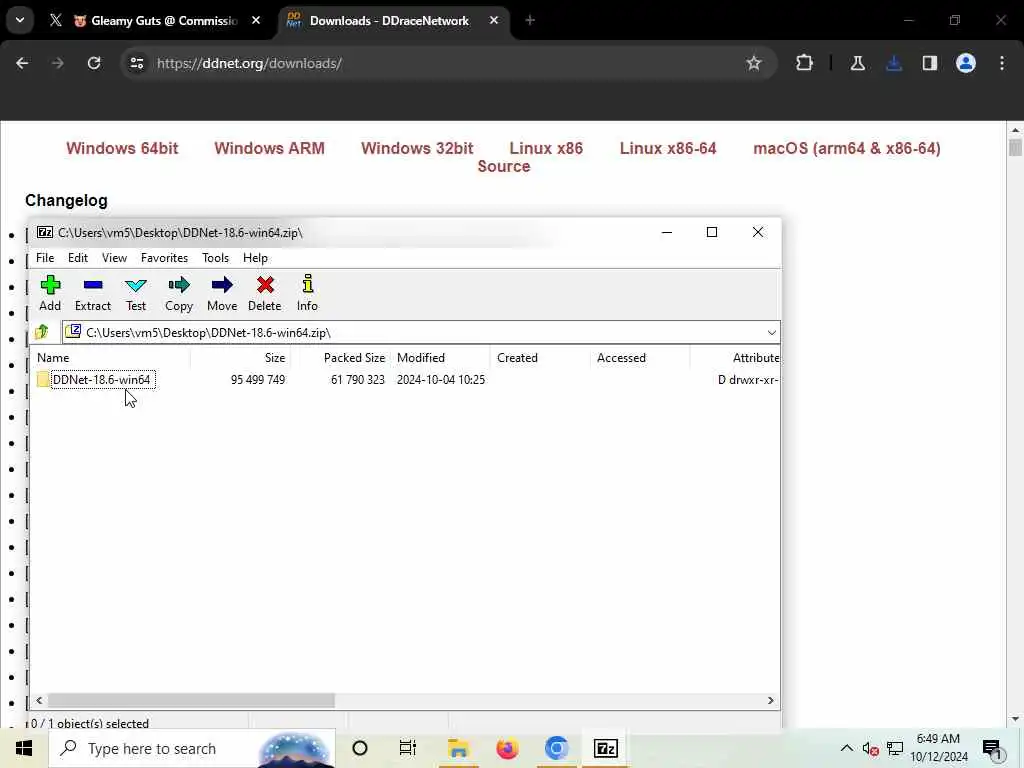Open a new browser tab
Viewport: 1024px width, 768px height.
[x=530, y=21]
